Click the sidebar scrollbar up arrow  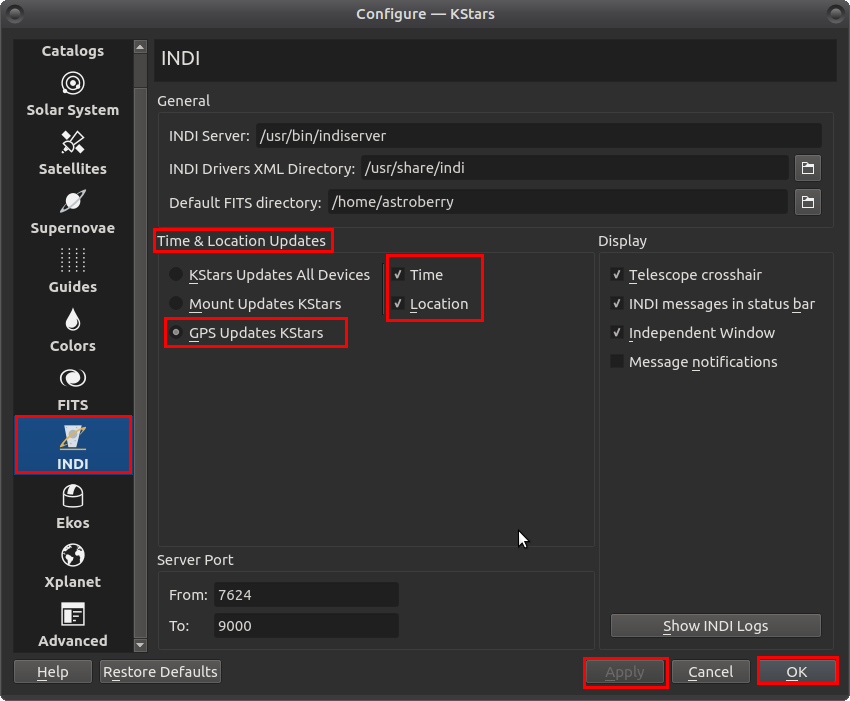(139, 45)
